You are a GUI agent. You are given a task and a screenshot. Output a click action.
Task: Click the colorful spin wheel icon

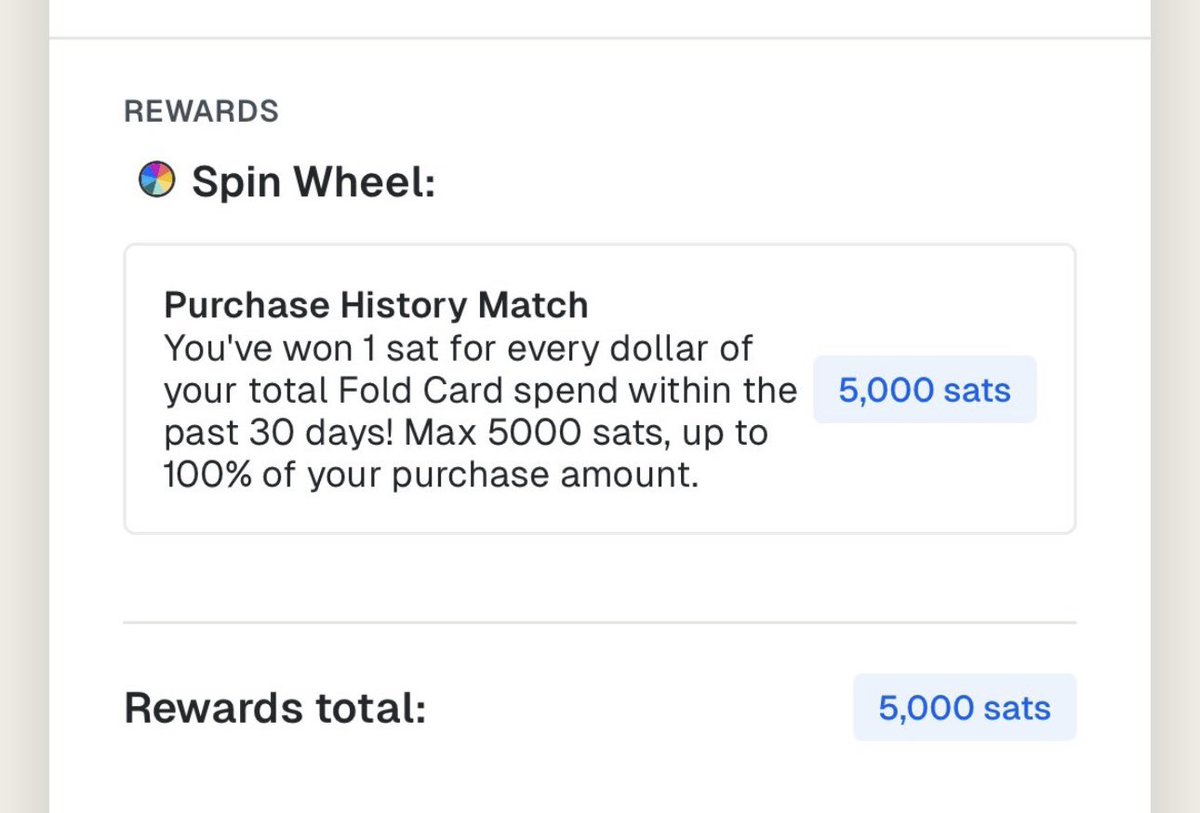[x=156, y=180]
